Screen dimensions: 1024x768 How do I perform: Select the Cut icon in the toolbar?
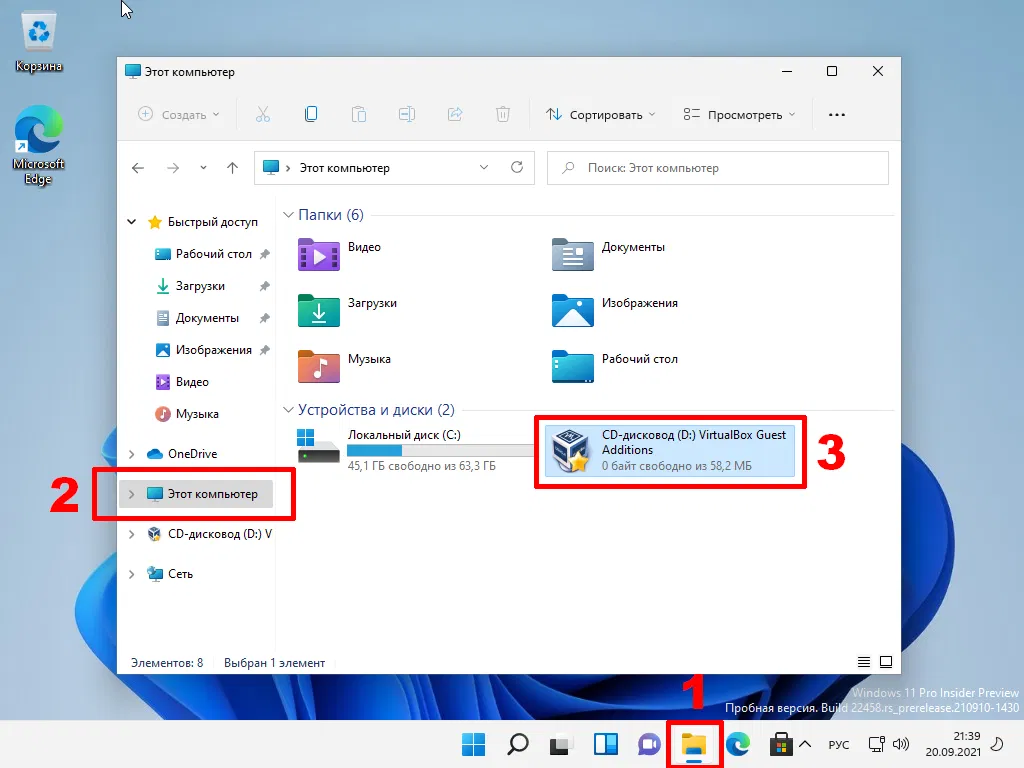[263, 114]
